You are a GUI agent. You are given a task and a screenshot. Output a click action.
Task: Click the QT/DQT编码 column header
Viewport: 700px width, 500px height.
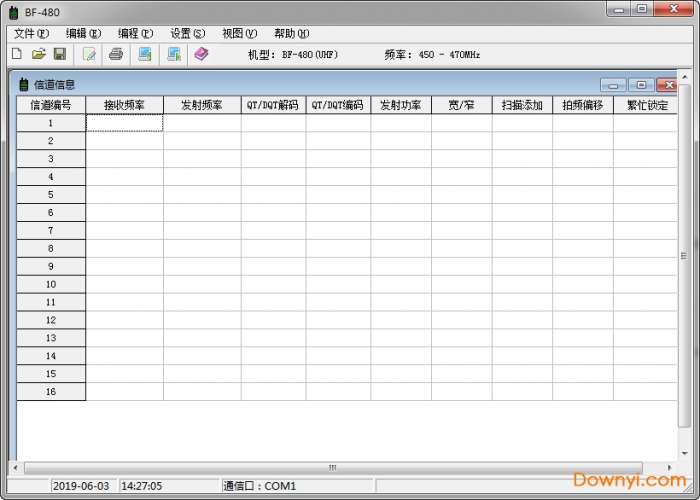point(338,105)
